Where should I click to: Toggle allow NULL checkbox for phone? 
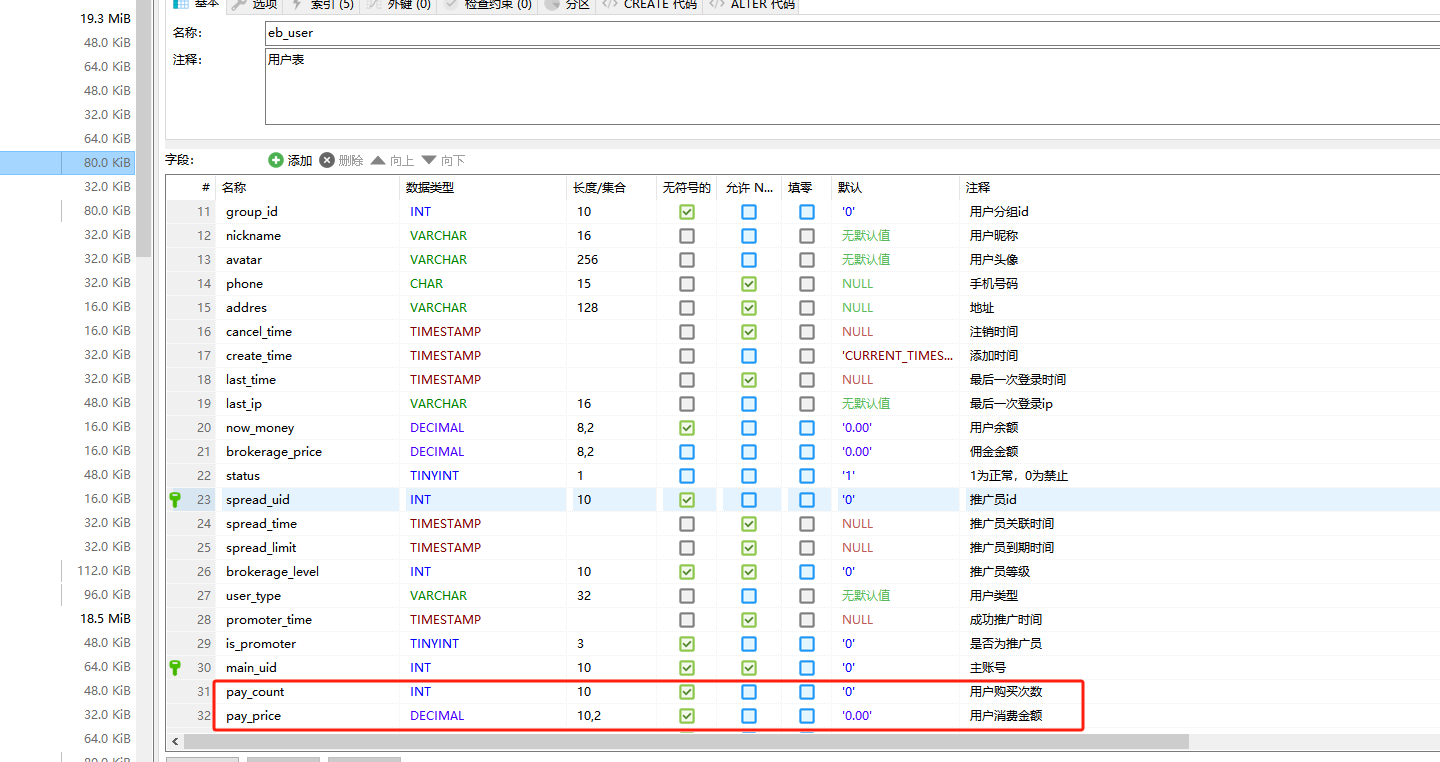(749, 284)
